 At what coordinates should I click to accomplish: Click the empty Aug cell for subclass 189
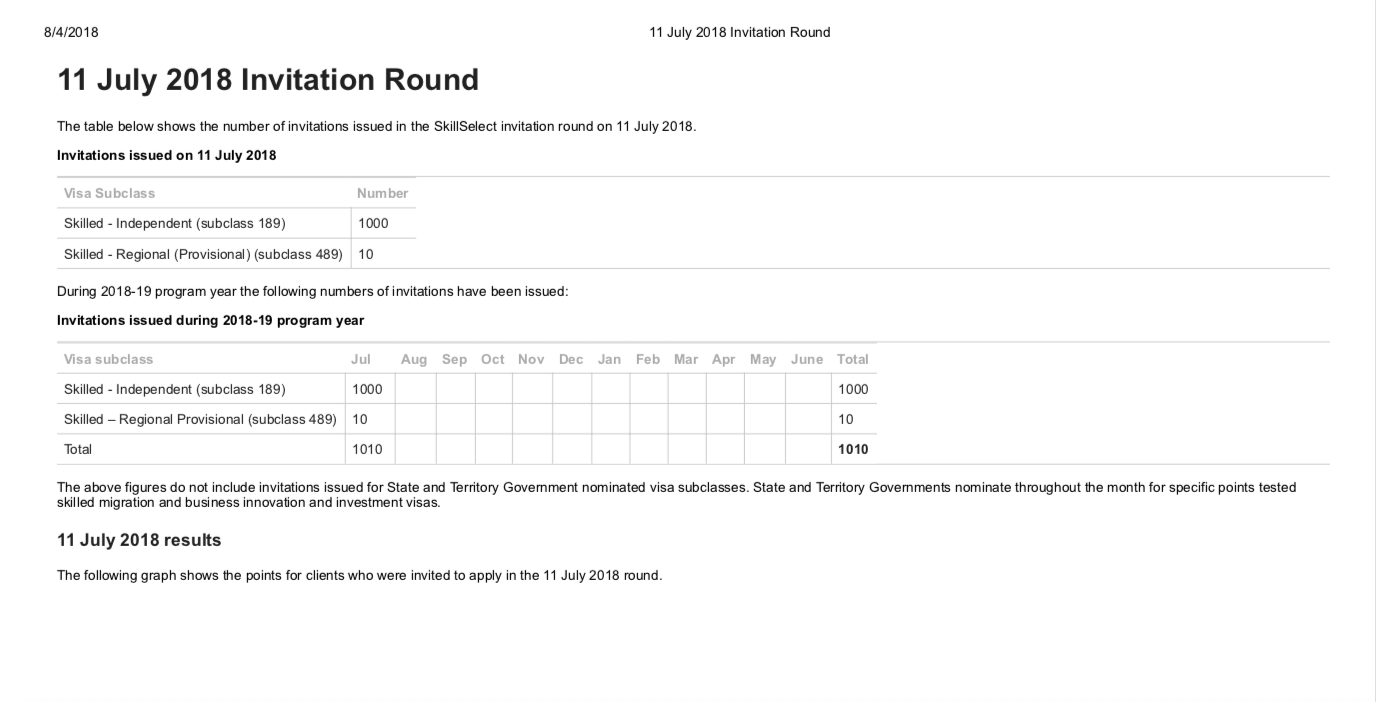415,389
